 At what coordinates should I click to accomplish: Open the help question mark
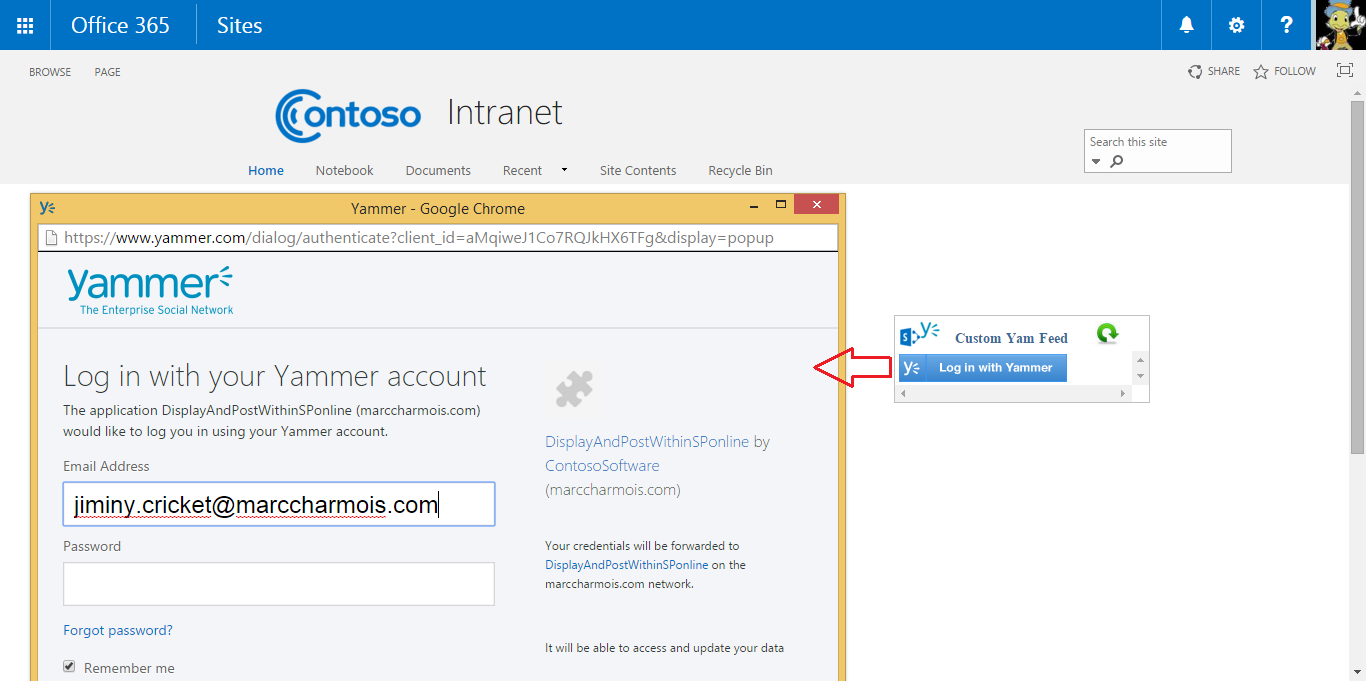coord(1287,25)
